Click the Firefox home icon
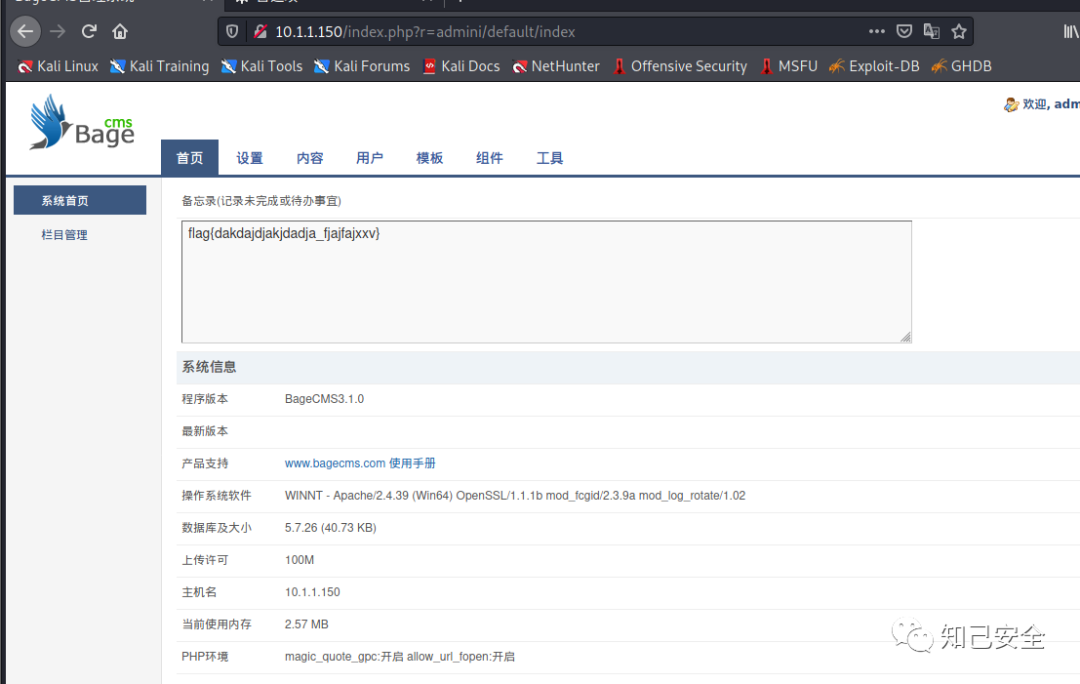This screenshot has height=684, width=1080. coord(119,31)
